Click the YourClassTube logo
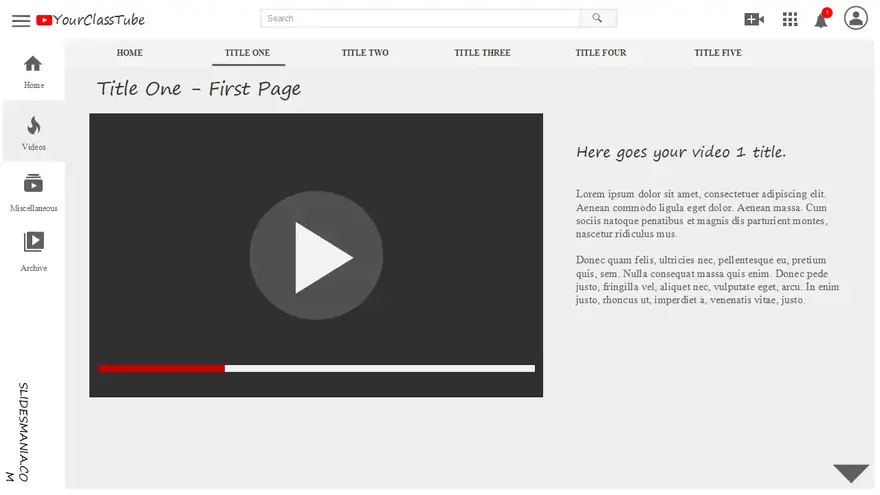The width and height of the screenshot is (880, 495). pos(90,20)
